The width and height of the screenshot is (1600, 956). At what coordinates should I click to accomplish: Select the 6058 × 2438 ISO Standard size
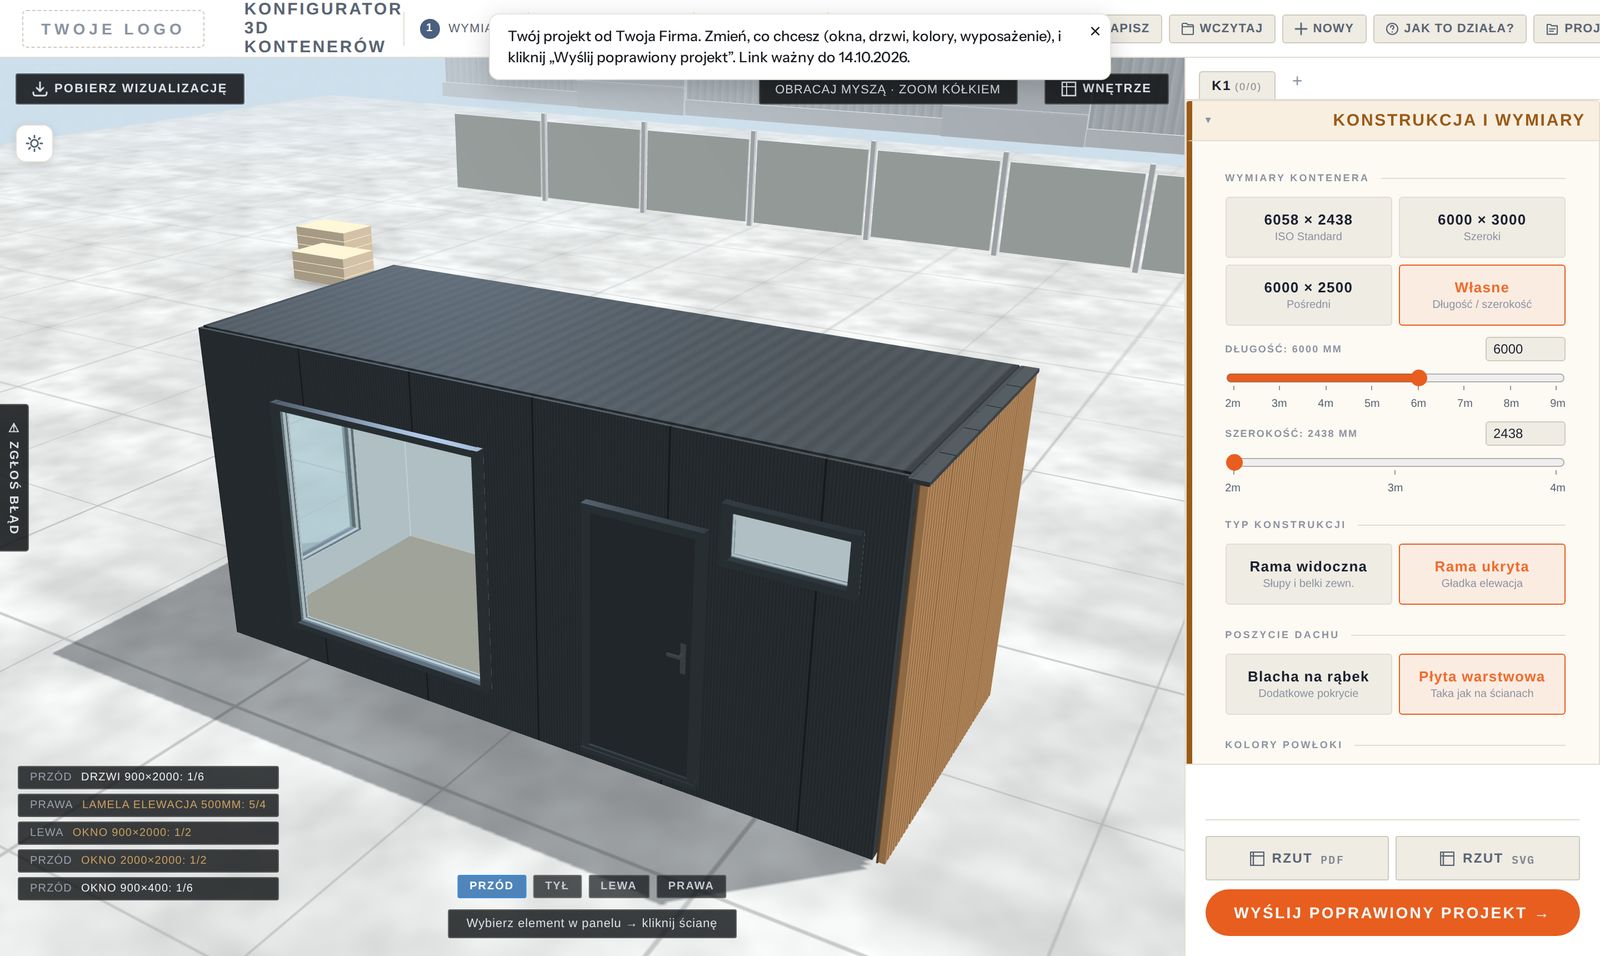1308,227
